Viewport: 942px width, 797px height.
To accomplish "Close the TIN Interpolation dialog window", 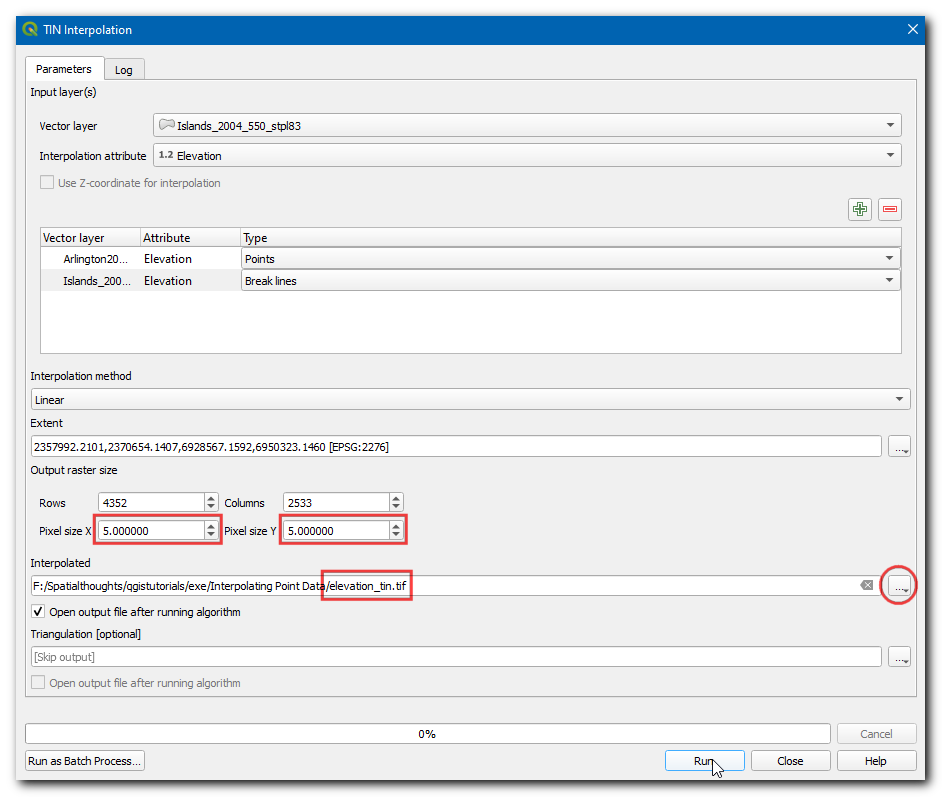I will (x=912, y=30).
